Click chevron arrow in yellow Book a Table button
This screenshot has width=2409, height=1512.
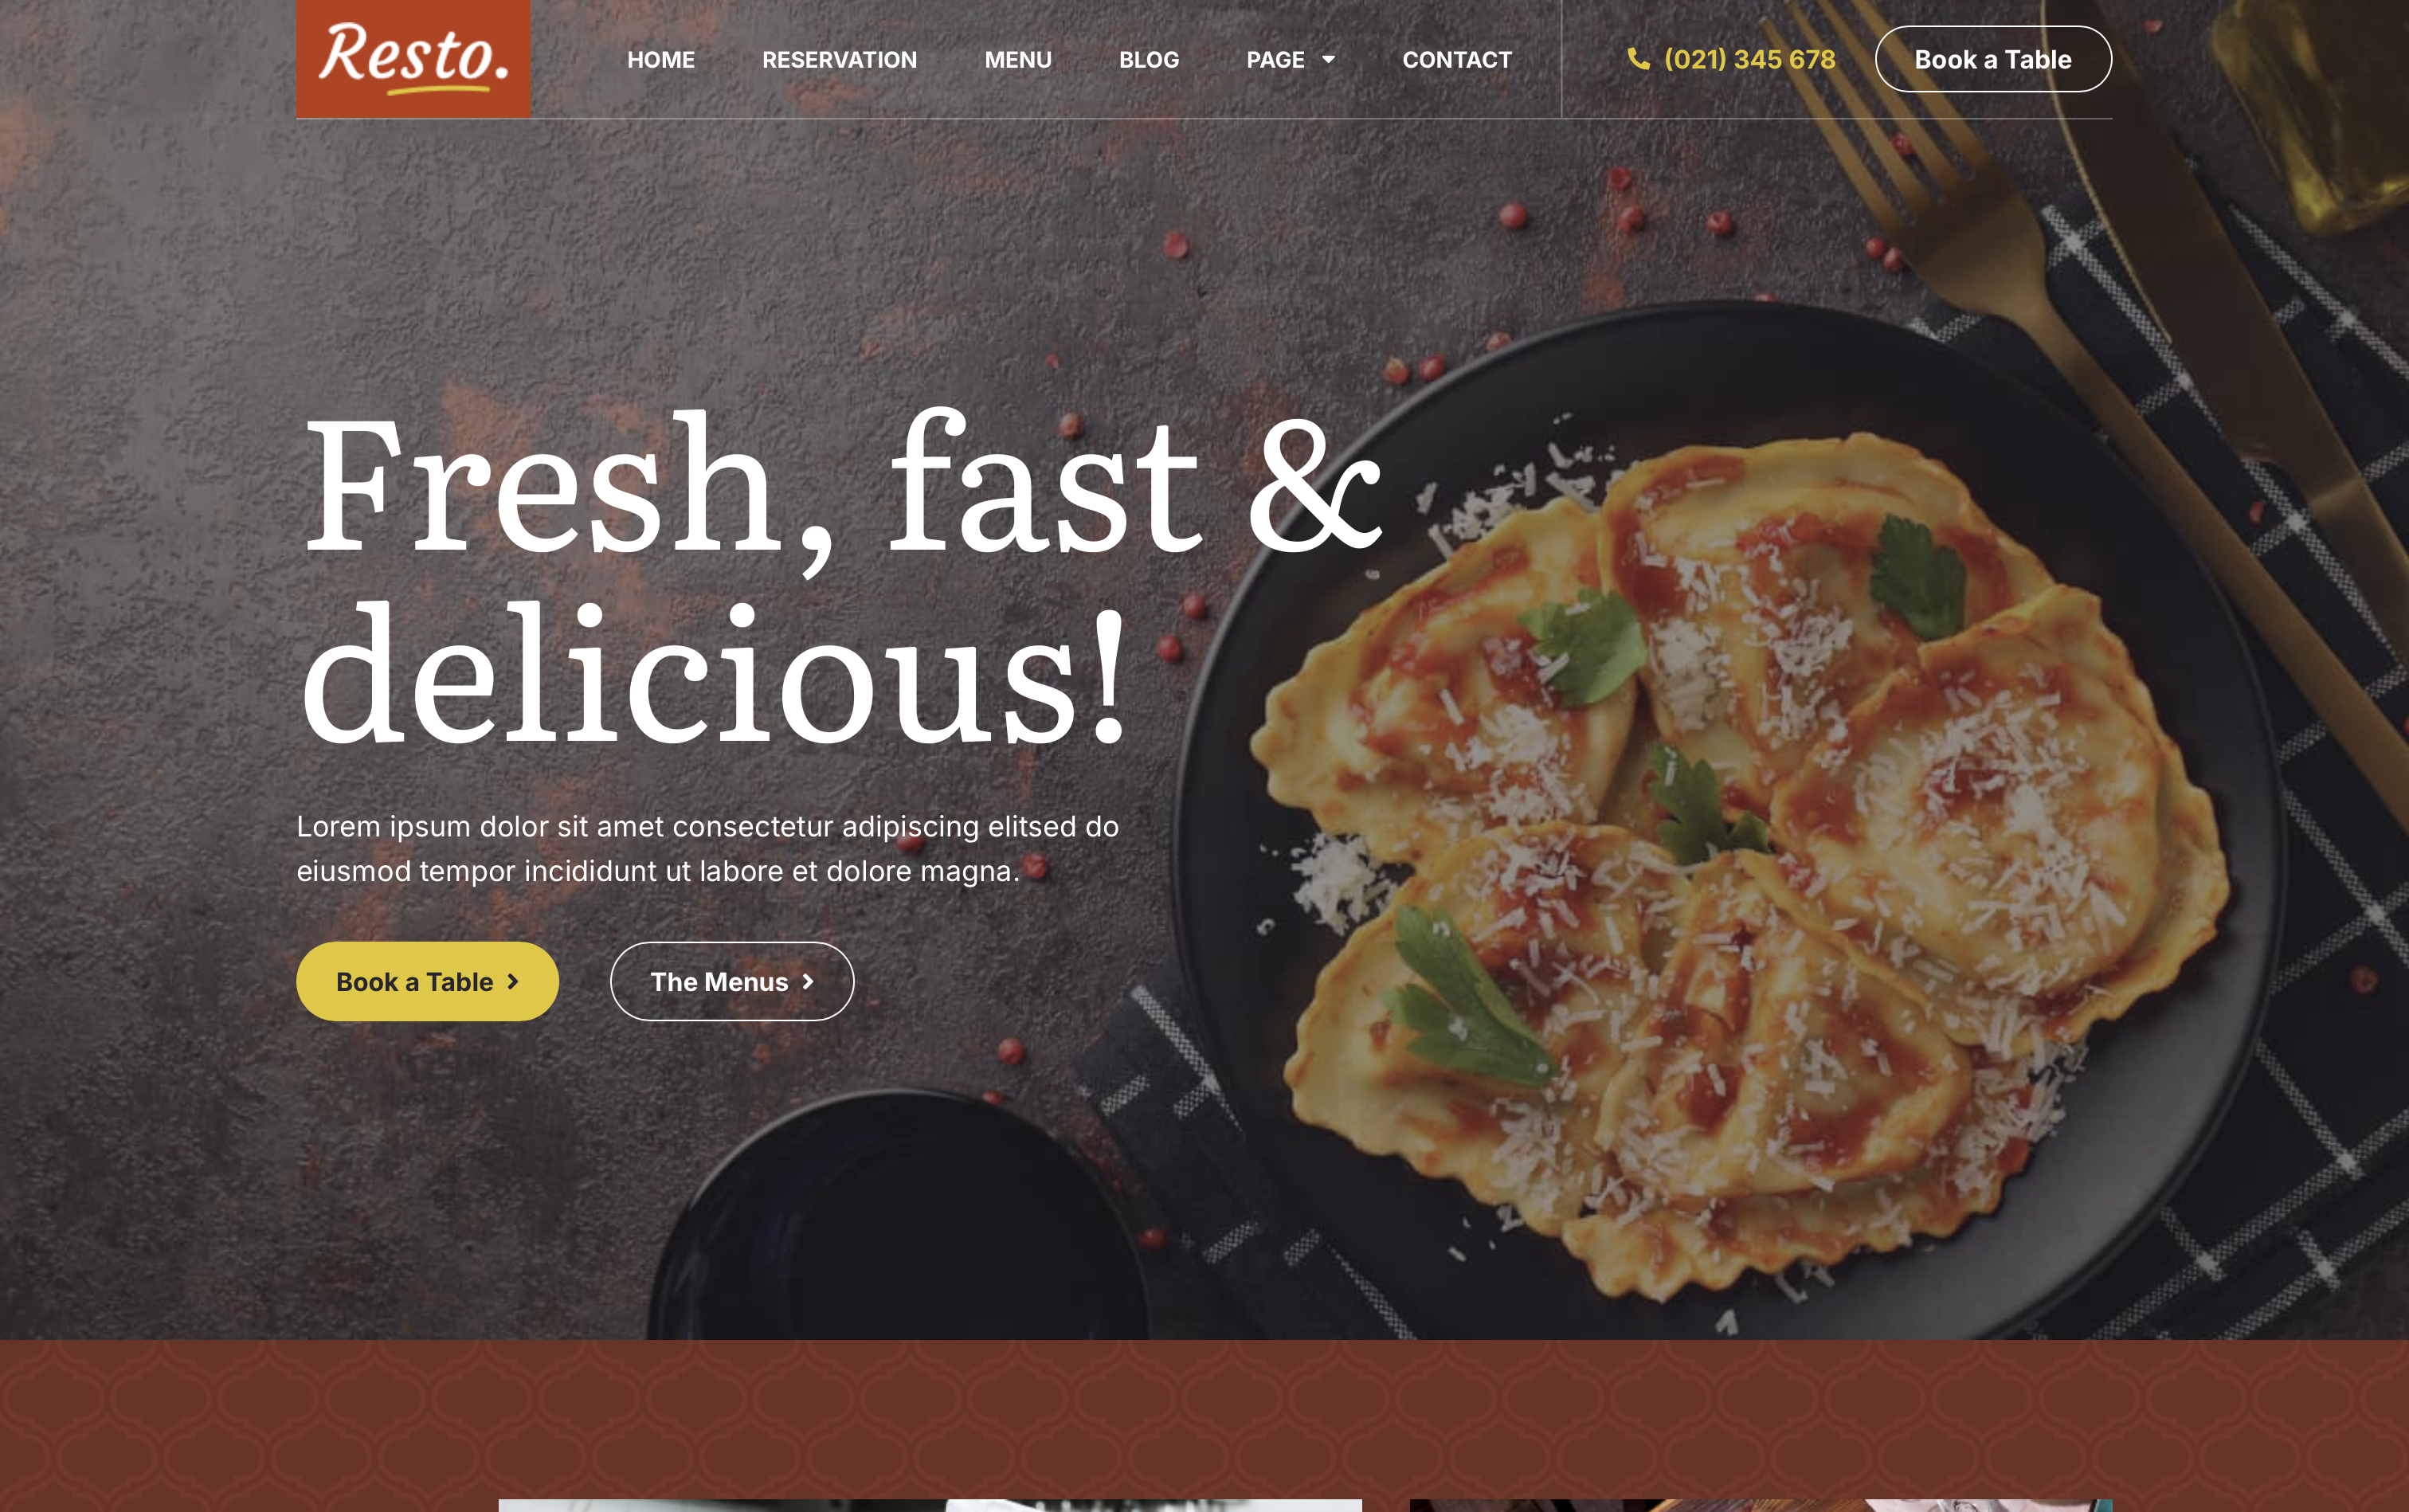point(513,982)
